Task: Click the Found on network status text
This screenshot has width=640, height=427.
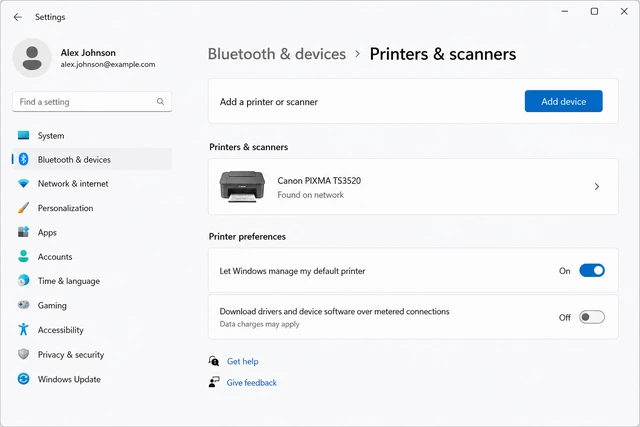Action: click(x=311, y=195)
